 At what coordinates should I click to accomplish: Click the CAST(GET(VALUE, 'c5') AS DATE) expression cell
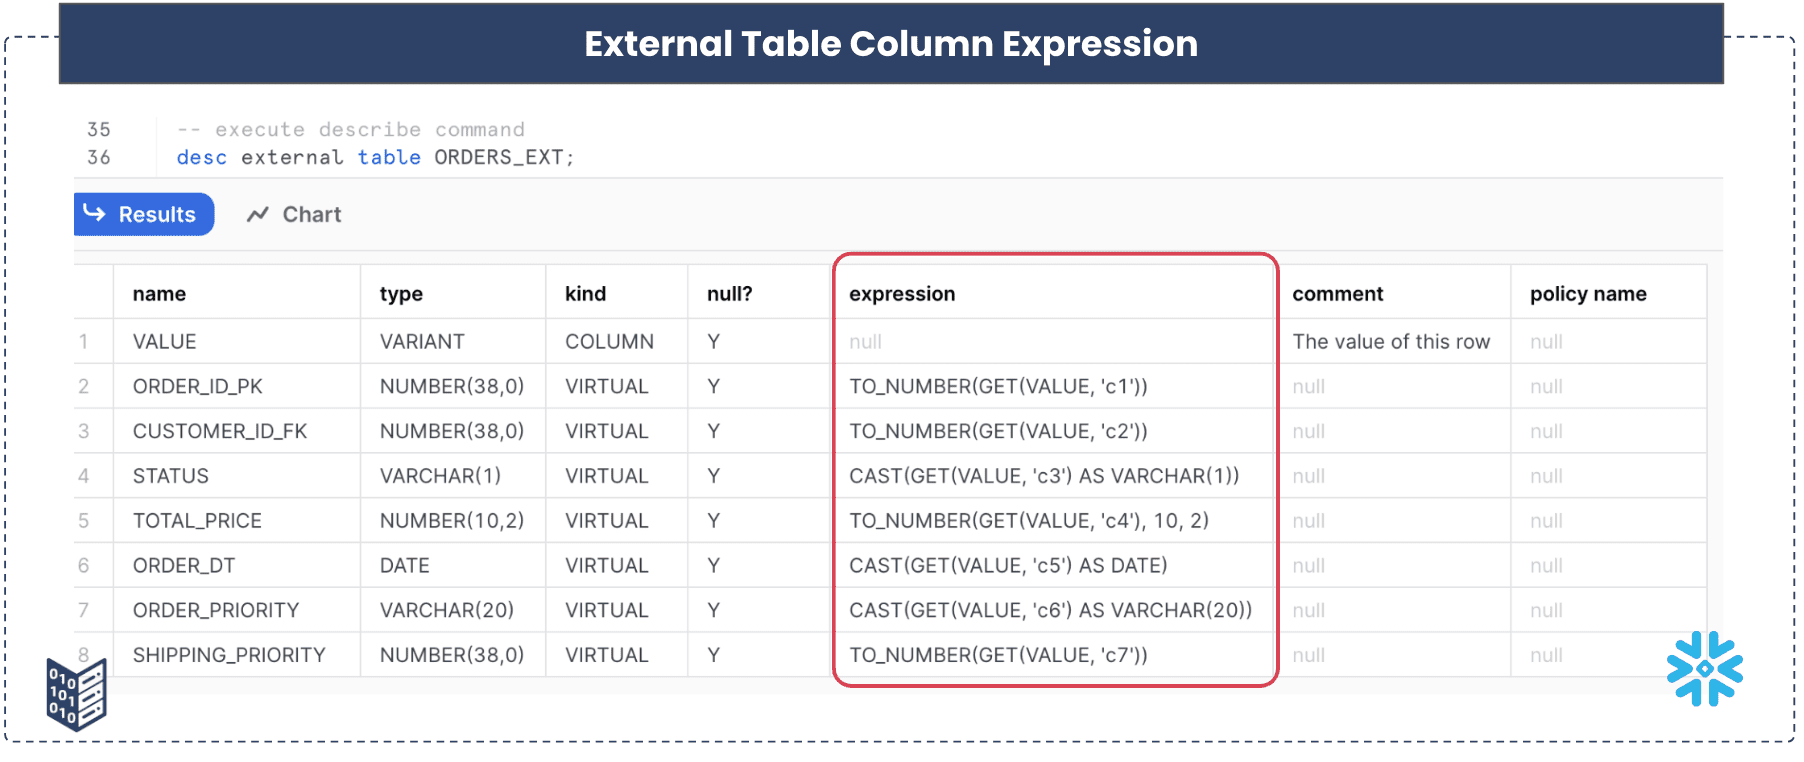click(1008, 566)
